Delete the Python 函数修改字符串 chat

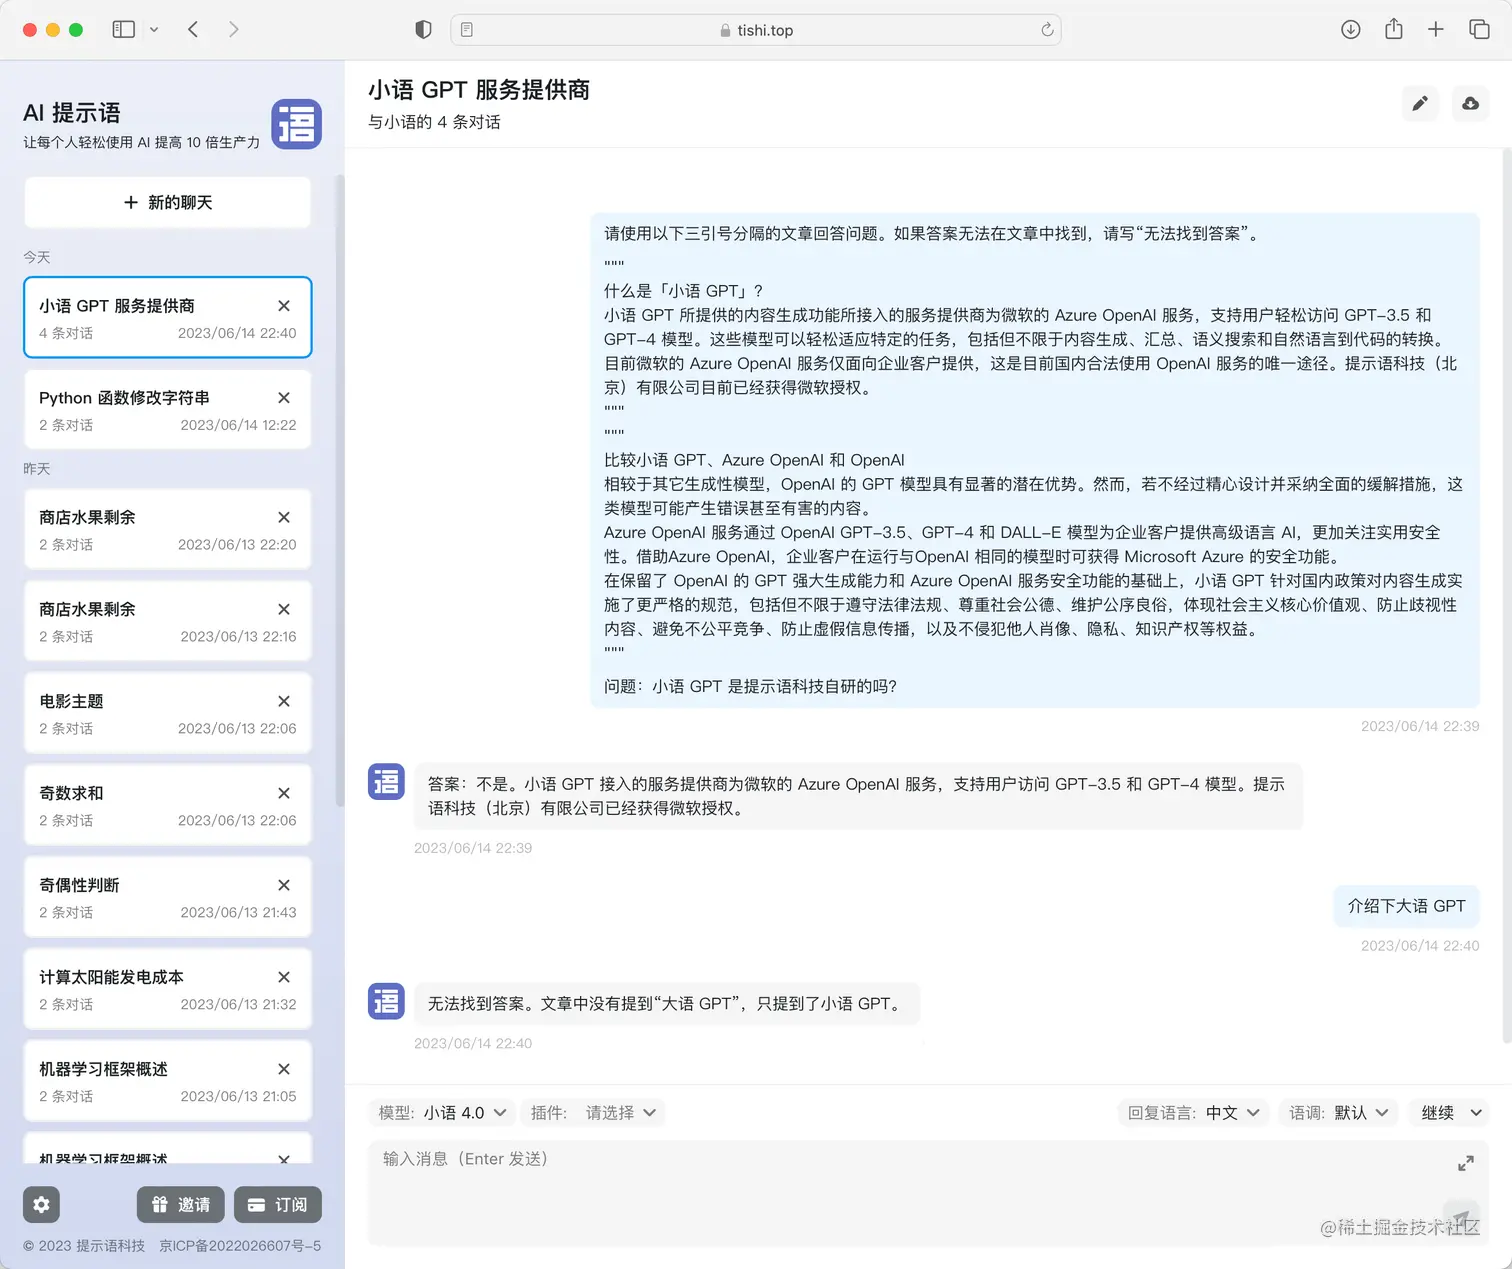tap(284, 398)
